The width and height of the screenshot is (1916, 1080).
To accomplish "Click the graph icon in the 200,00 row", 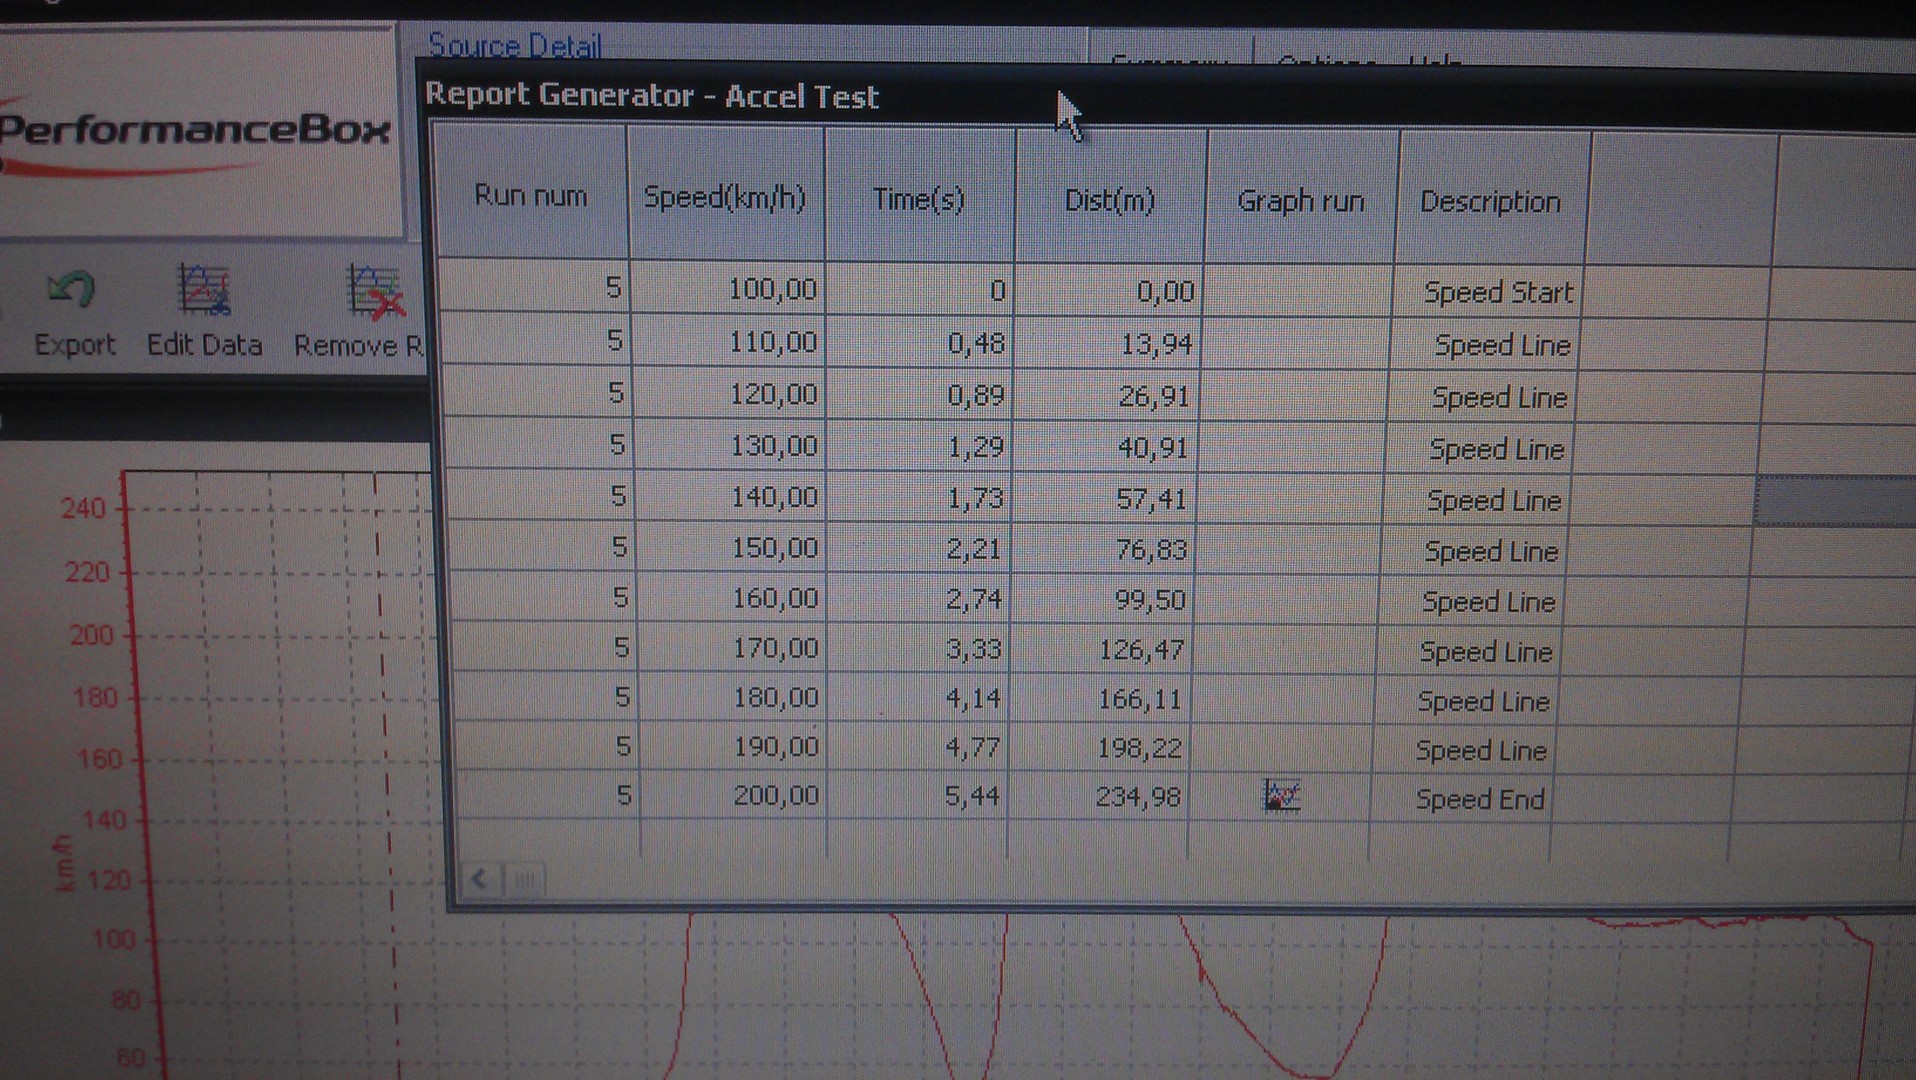I will 1281,796.
